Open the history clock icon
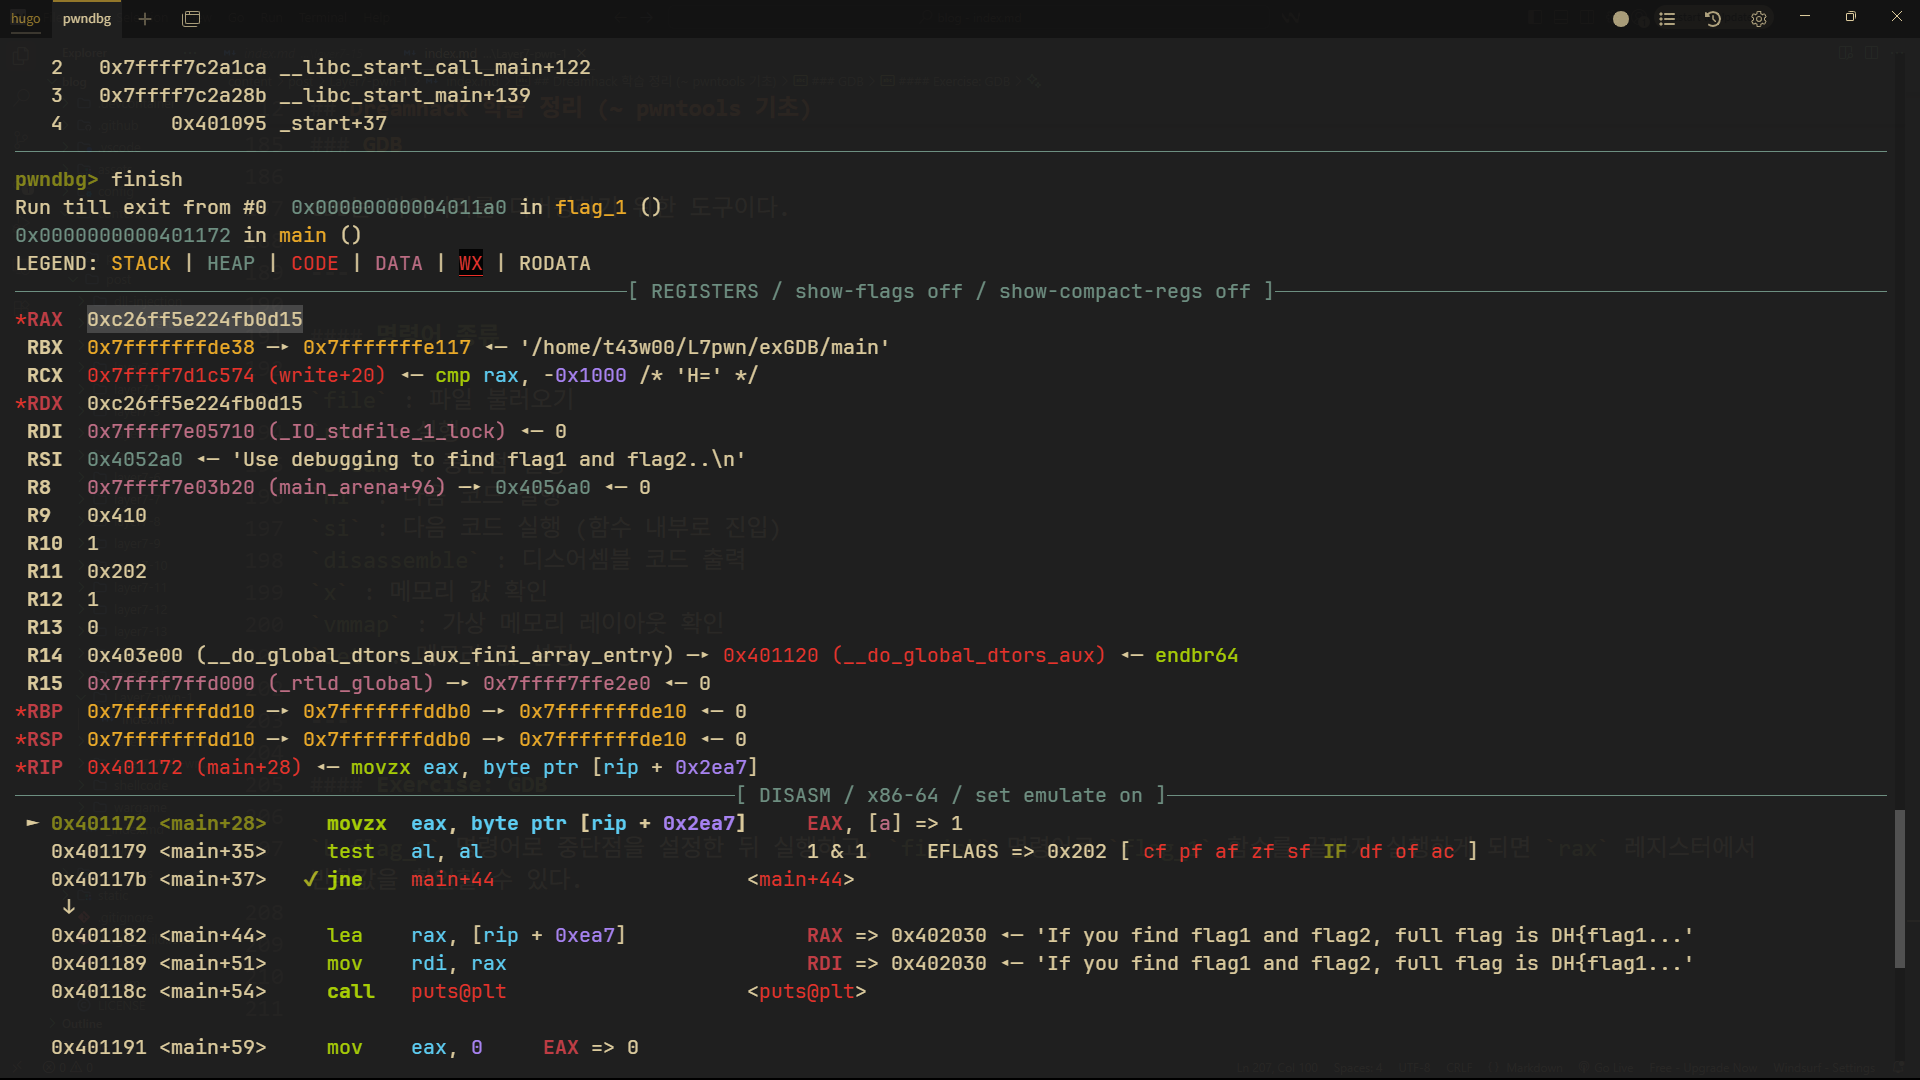 coord(1713,19)
